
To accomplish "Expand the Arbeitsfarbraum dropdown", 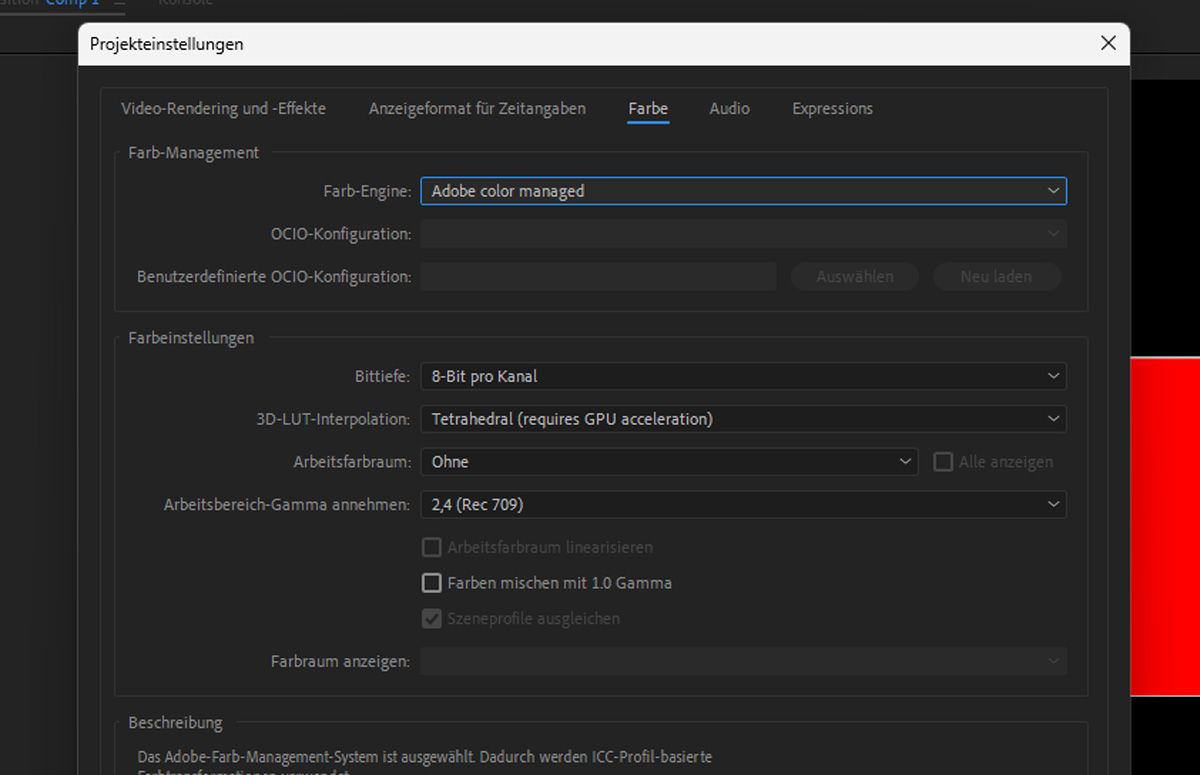I will [669, 461].
